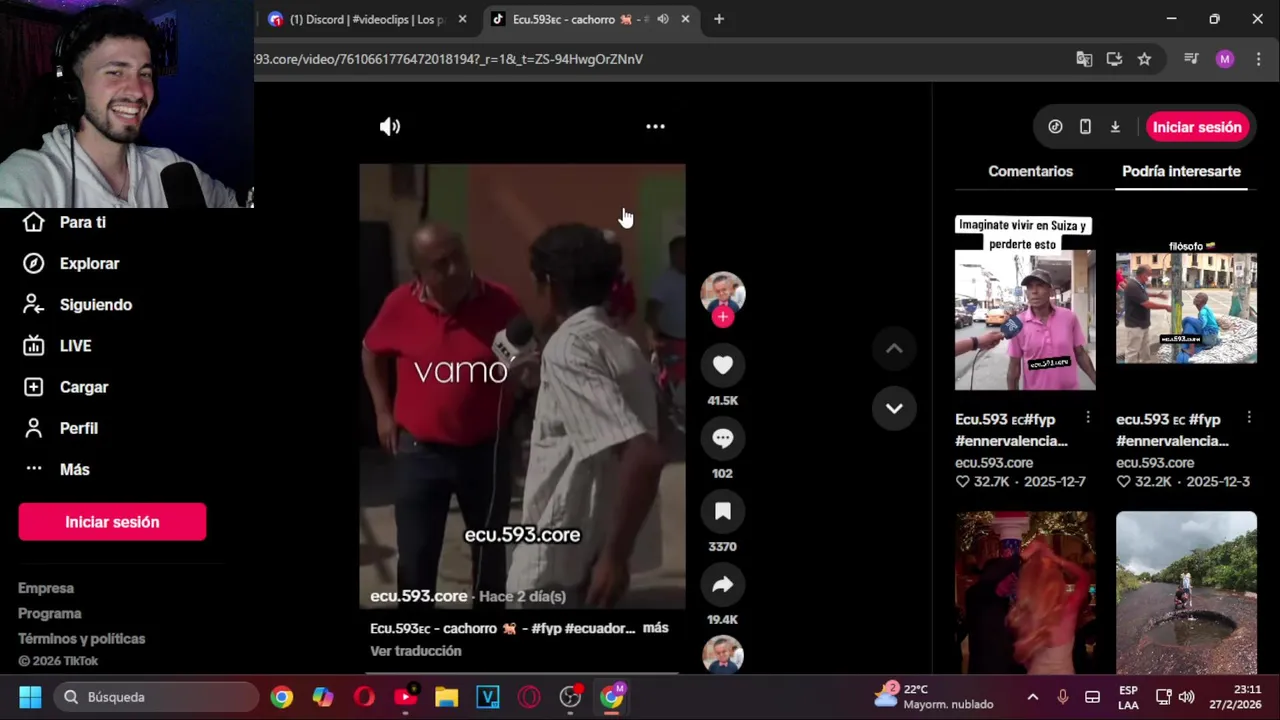The image size is (1280, 720).
Task: Show hidden system tray icons chevron
Action: tap(1033, 697)
